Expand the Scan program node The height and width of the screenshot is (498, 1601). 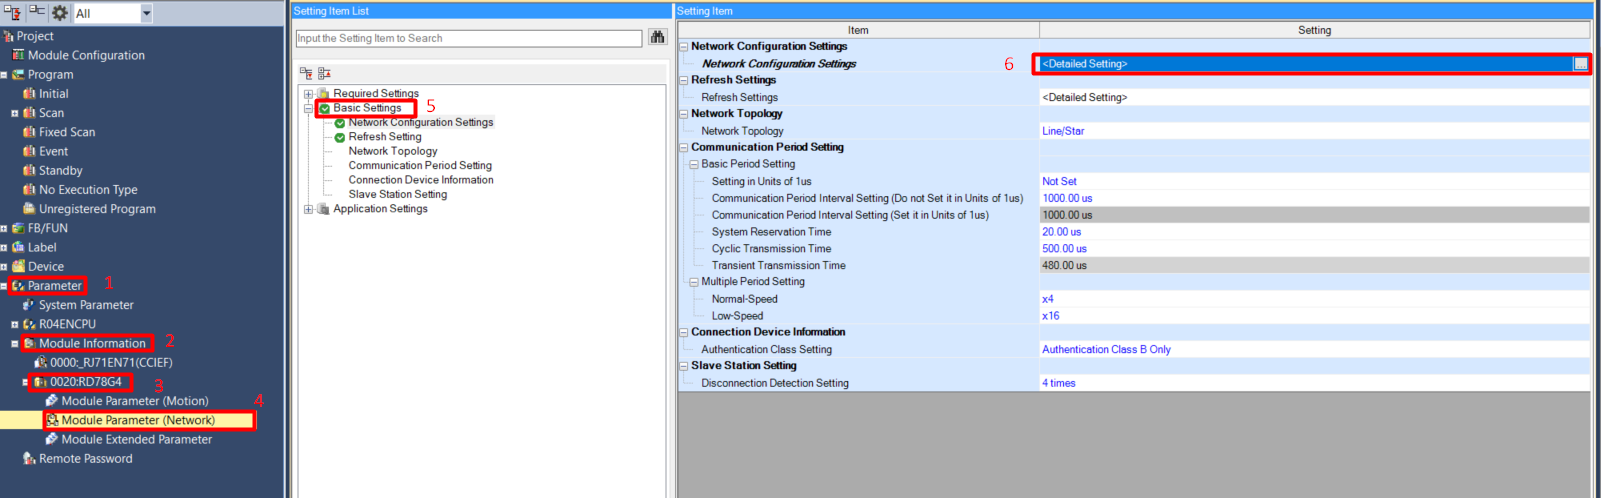14,113
